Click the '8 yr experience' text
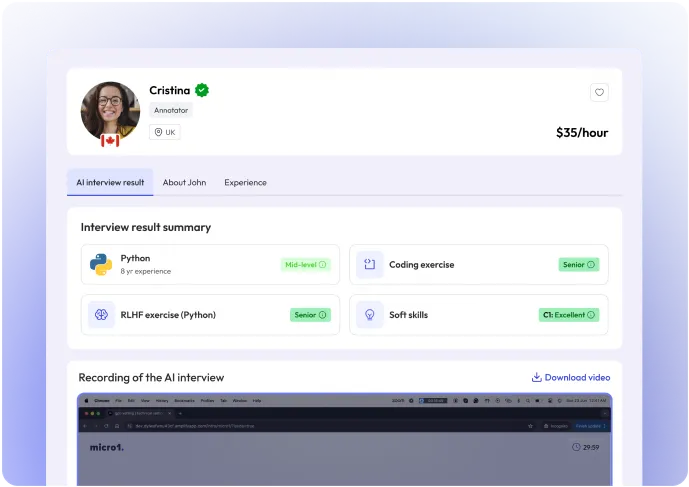689x487 pixels. pos(146,272)
